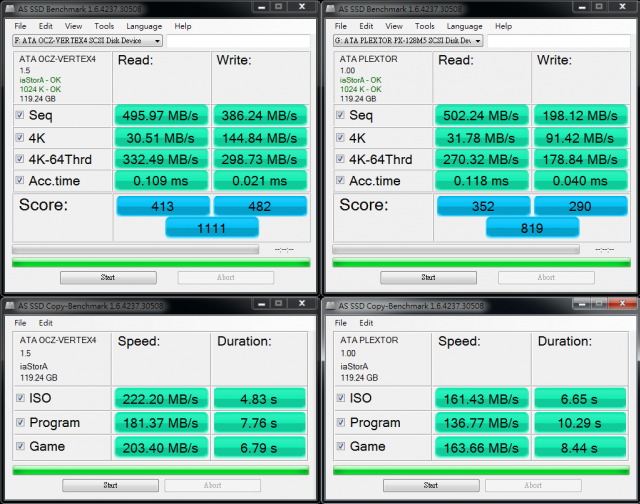640x504 pixels.
Task: Open File menu in OCZ-VERTEX4 benchmark window
Action: coord(20,26)
